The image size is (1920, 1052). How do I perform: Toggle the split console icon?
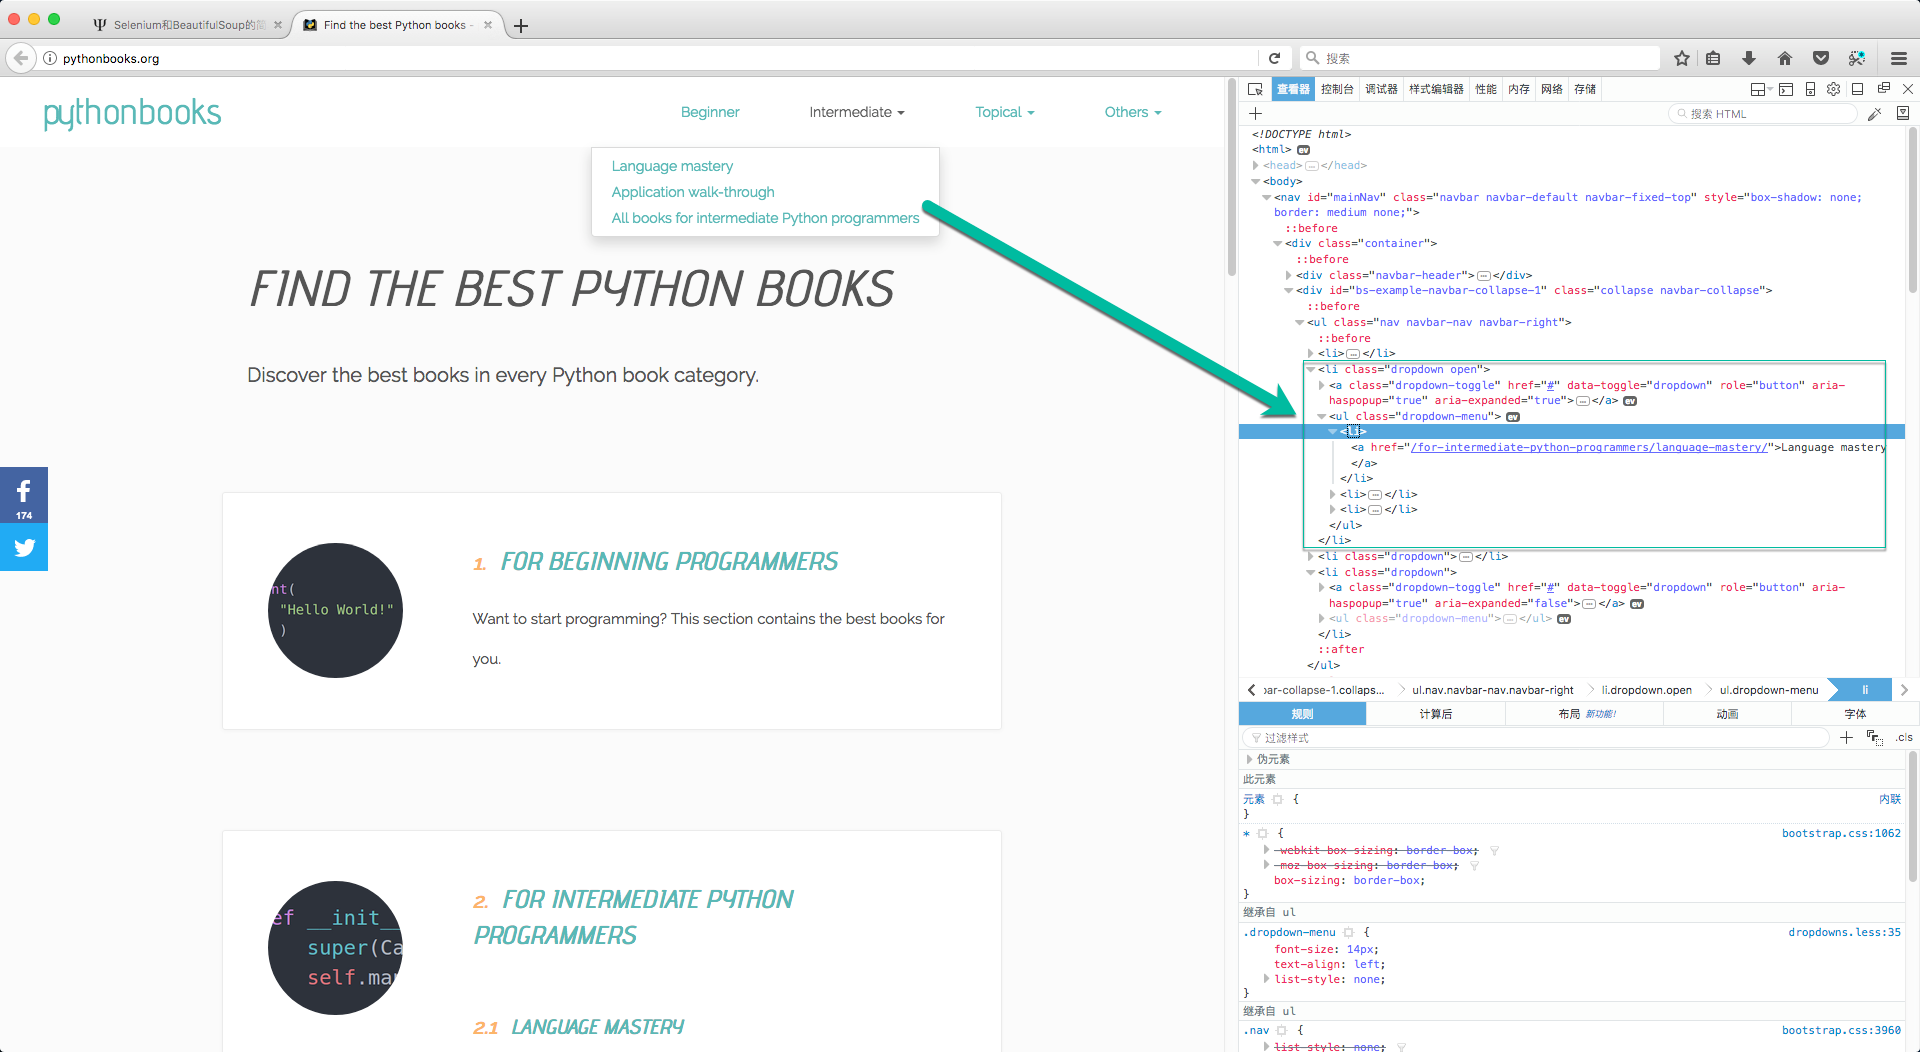(x=1786, y=89)
